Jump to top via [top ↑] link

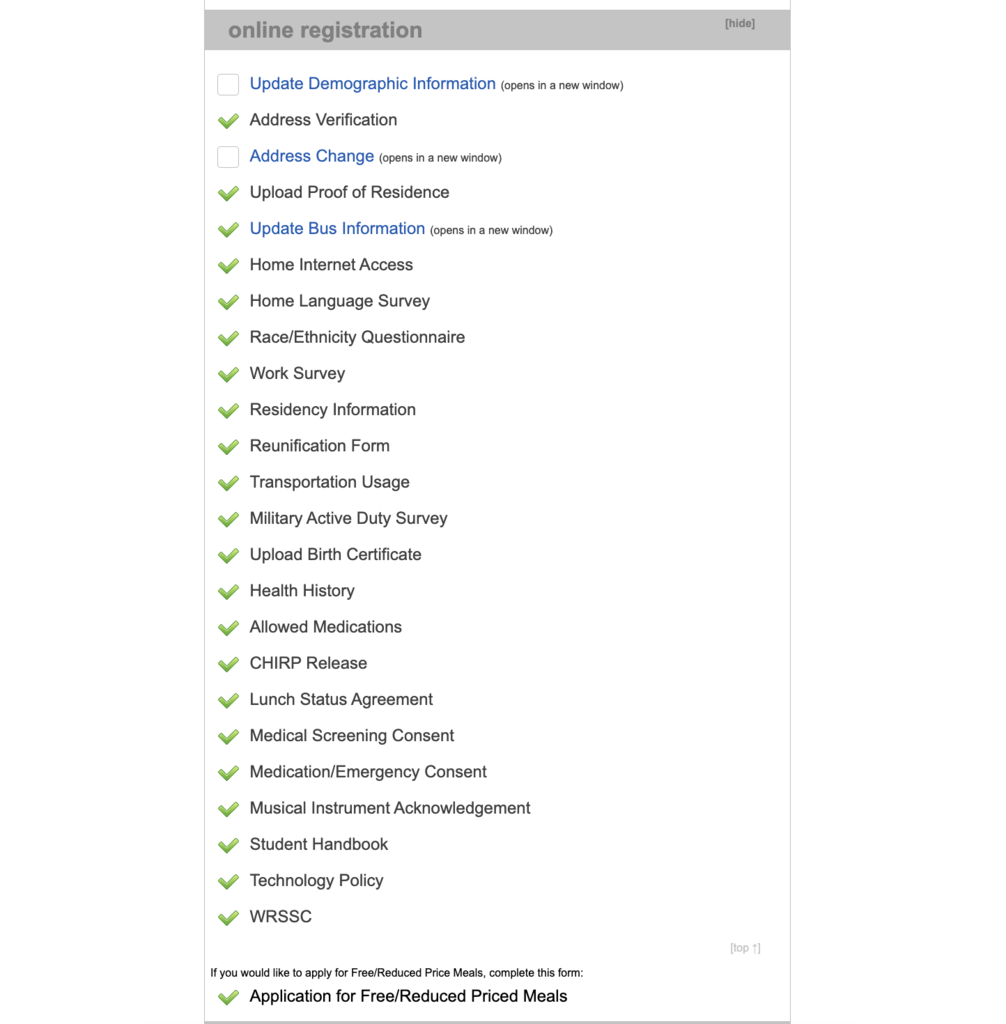point(745,948)
